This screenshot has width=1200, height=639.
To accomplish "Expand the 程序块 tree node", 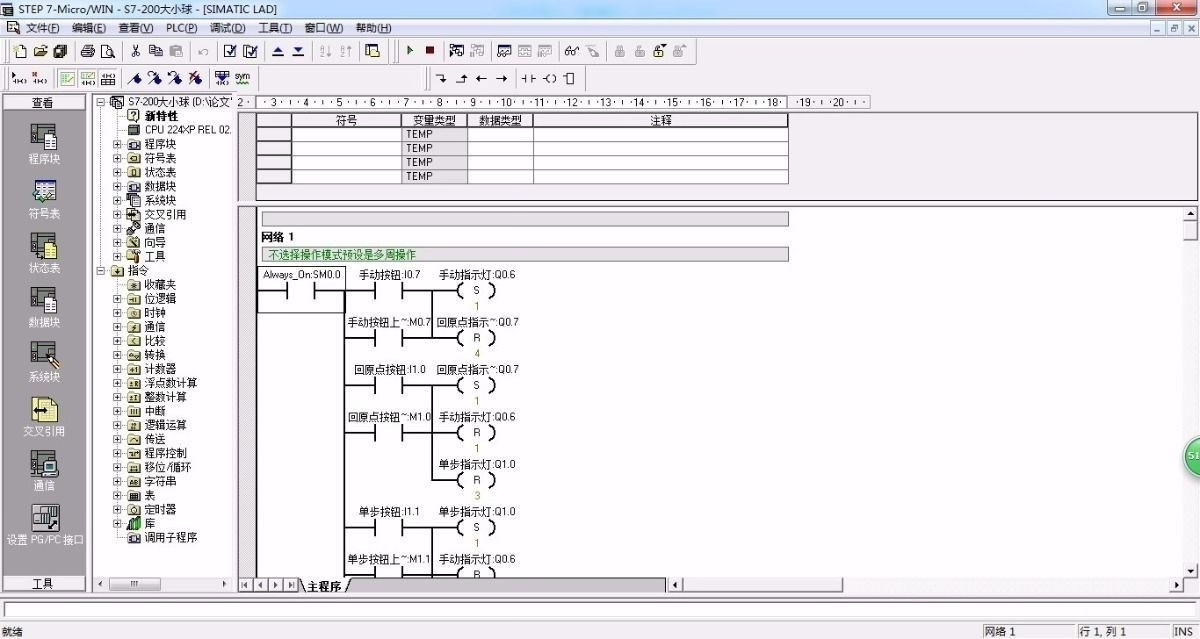I will pyautogui.click(x=116, y=144).
